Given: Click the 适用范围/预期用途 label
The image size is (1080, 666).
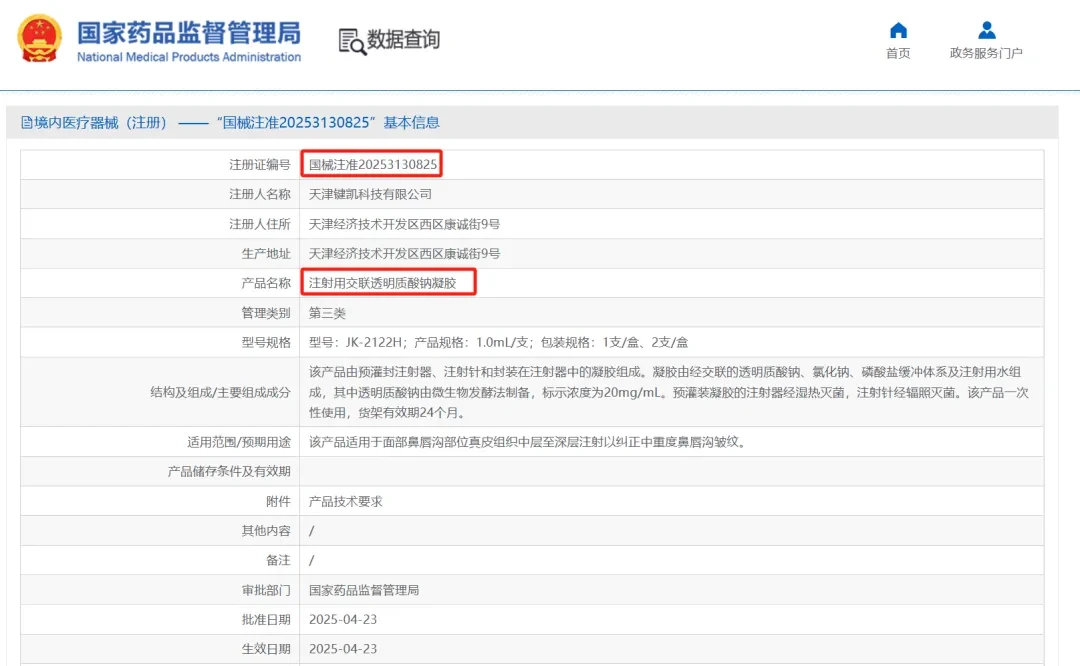Looking at the screenshot, I should [x=239, y=442].
